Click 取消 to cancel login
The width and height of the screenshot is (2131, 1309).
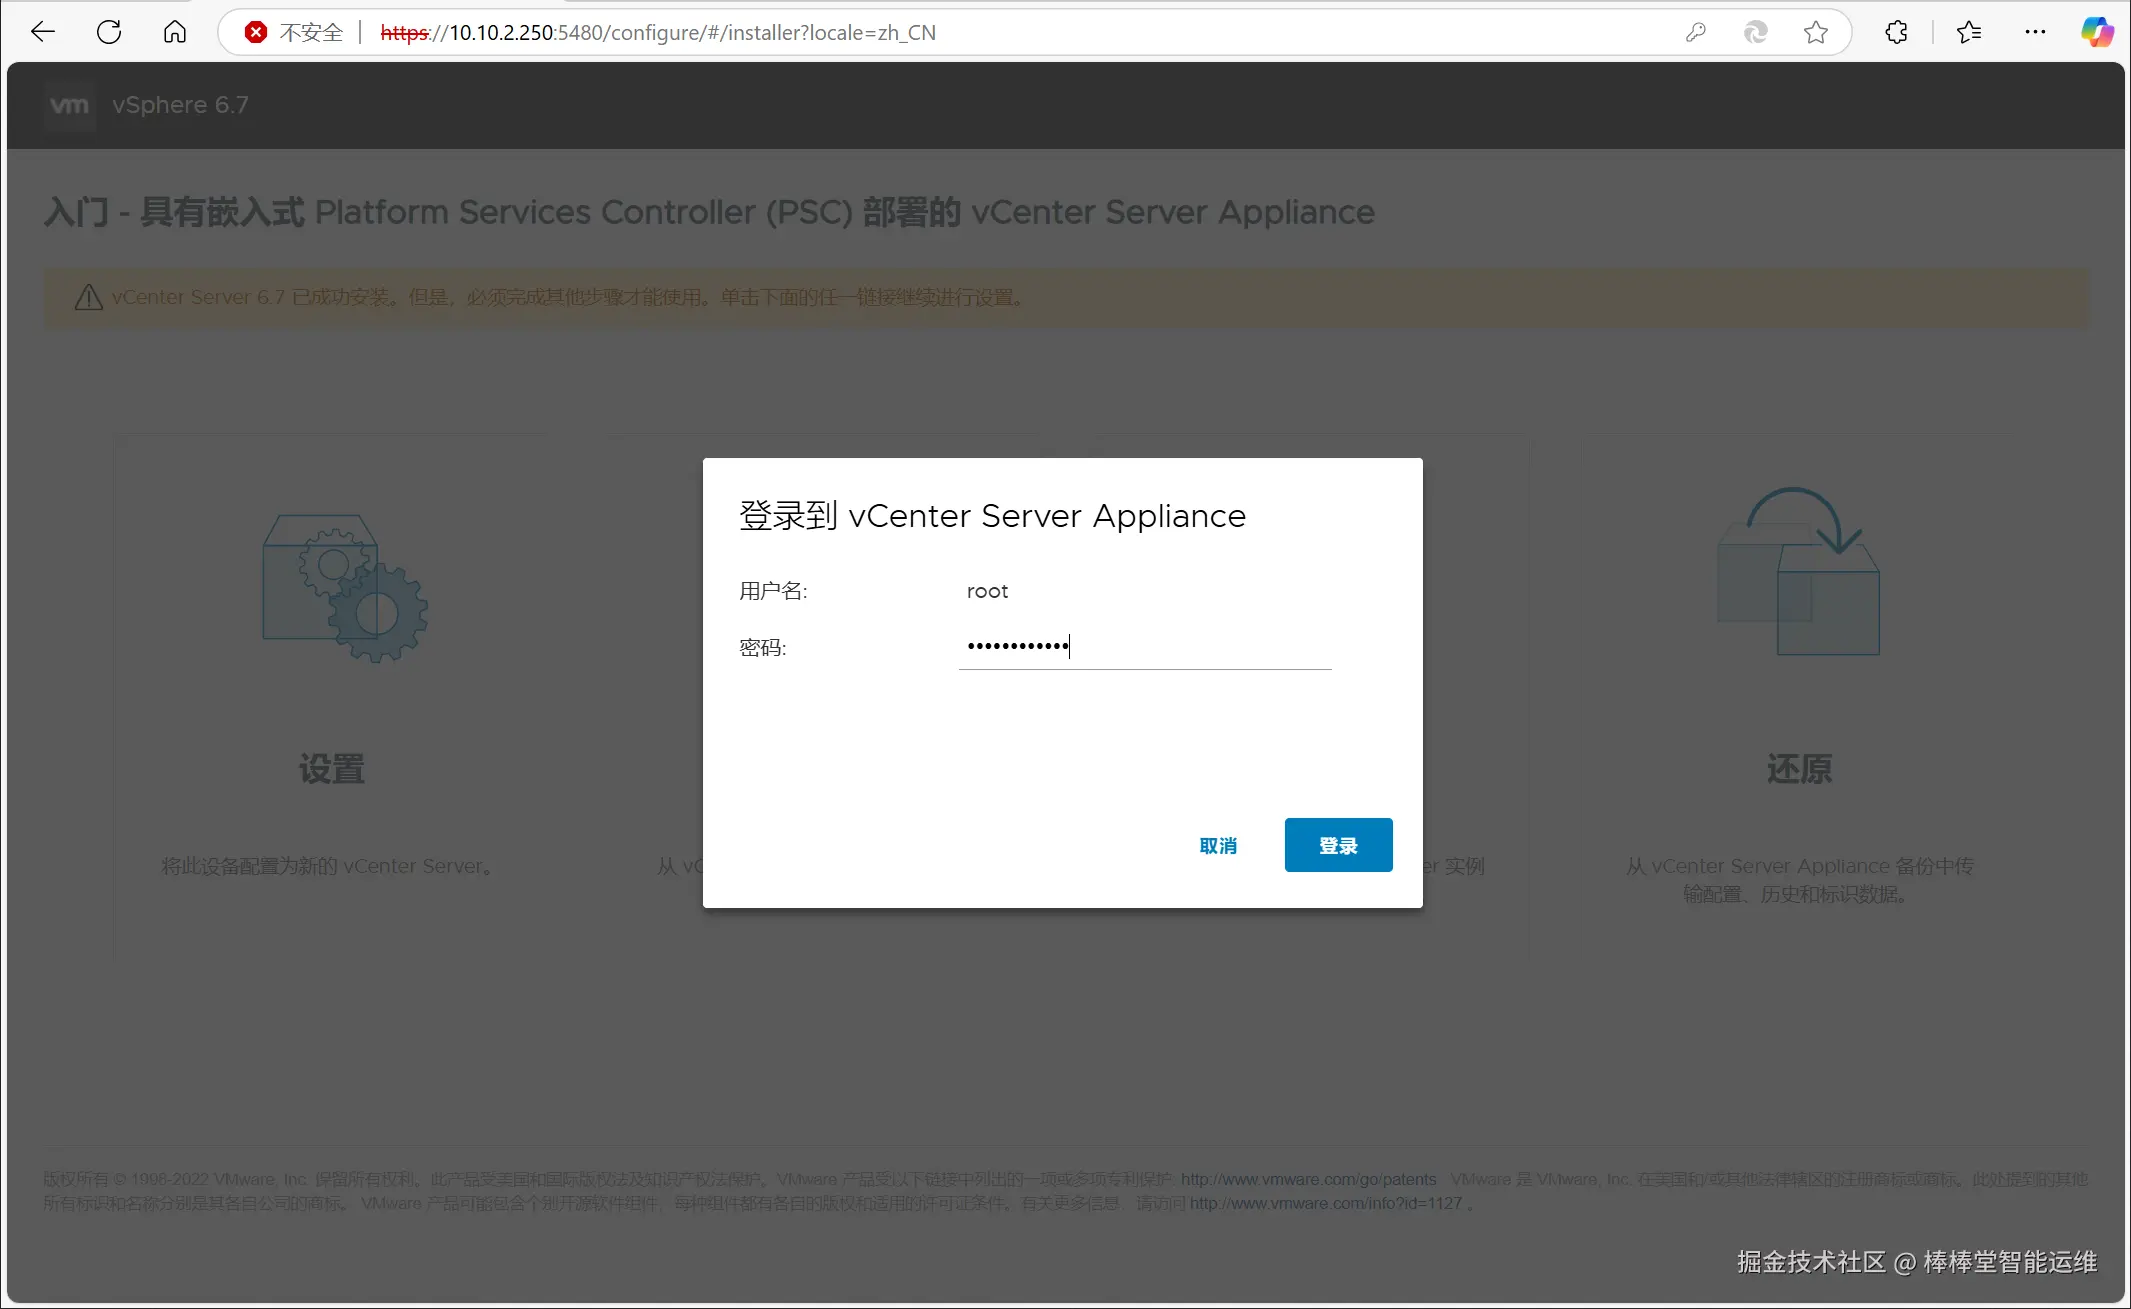[1218, 846]
